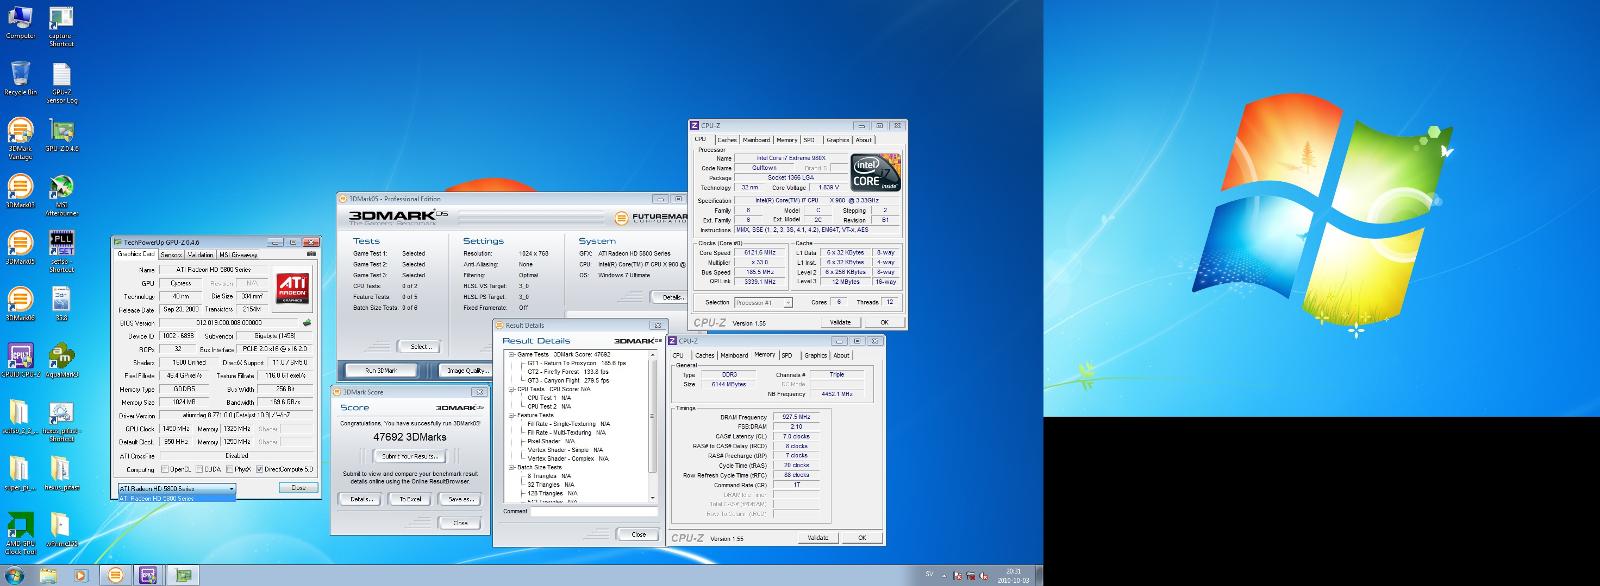Launch the MSI Afterburner desktop shortcut
This screenshot has width=1600, height=586.
click(x=61, y=195)
